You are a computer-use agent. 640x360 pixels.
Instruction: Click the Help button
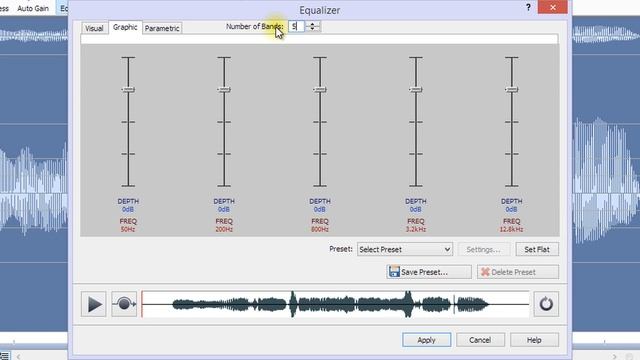[534, 340]
